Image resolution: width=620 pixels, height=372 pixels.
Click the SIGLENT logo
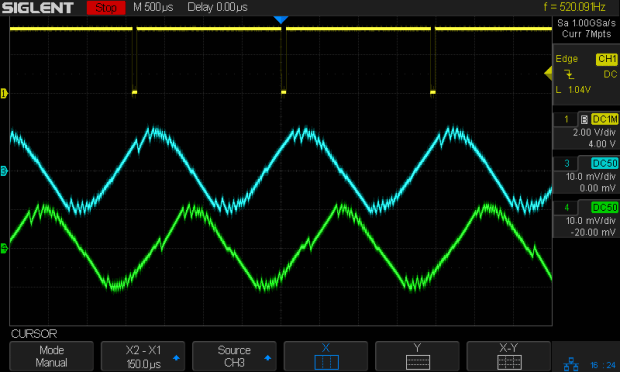(x=38, y=8)
